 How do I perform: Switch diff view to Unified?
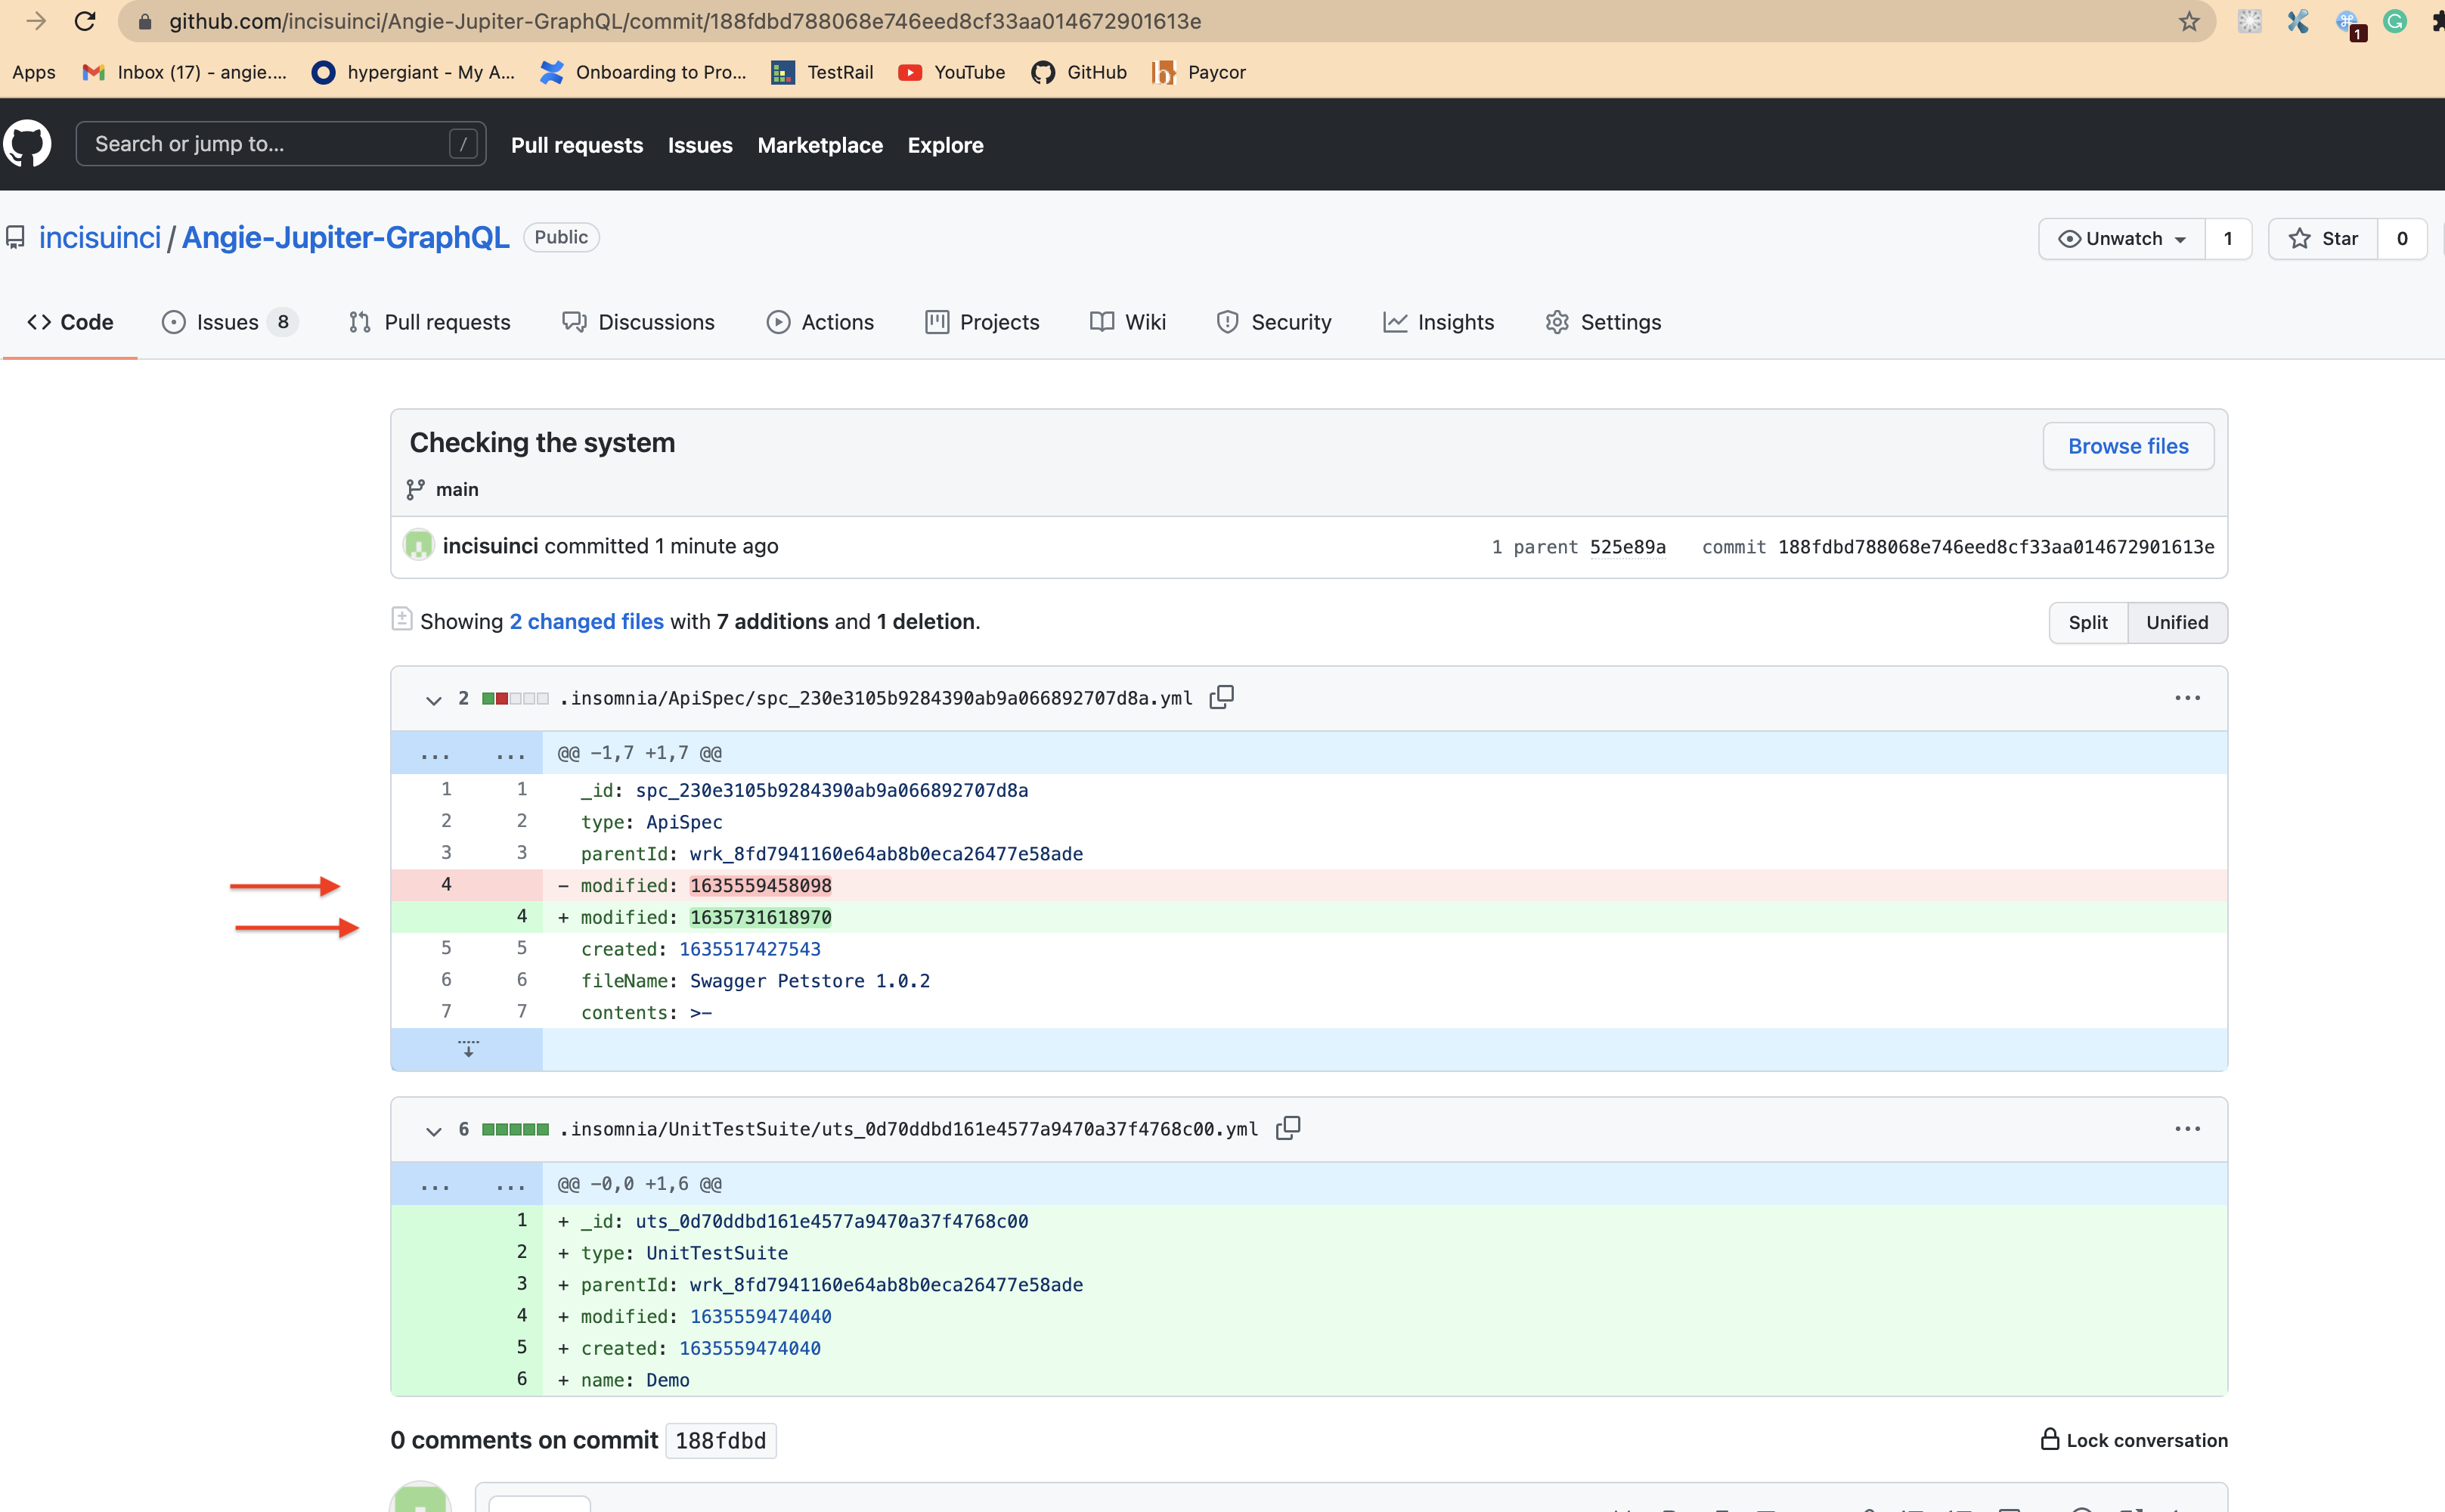coord(2177,622)
